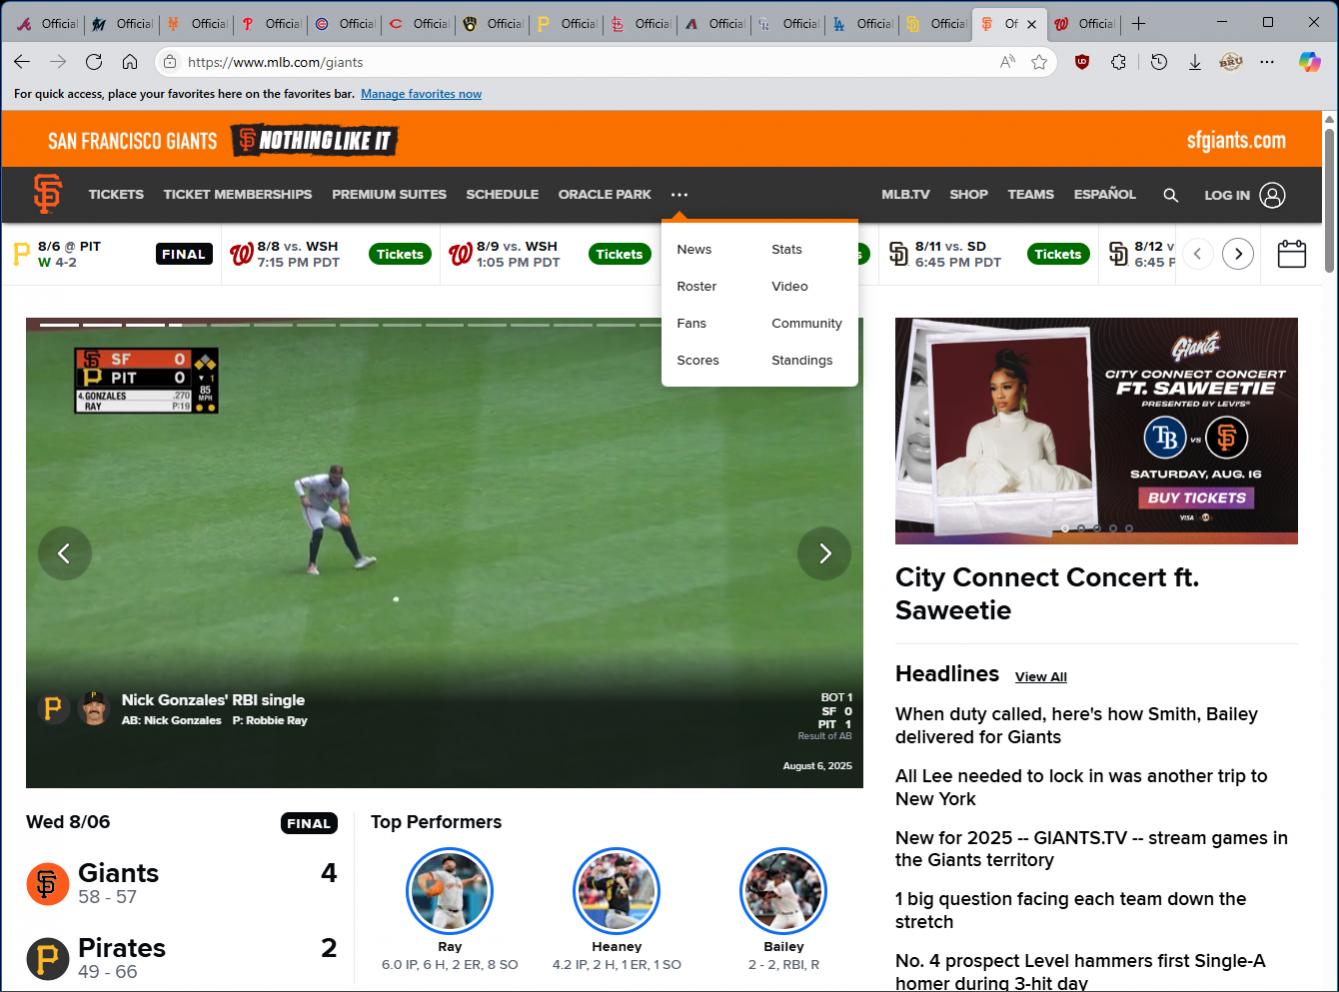1339x992 pixels.
Task: Collapse the three-dot more navigation menu
Action: coord(679,195)
